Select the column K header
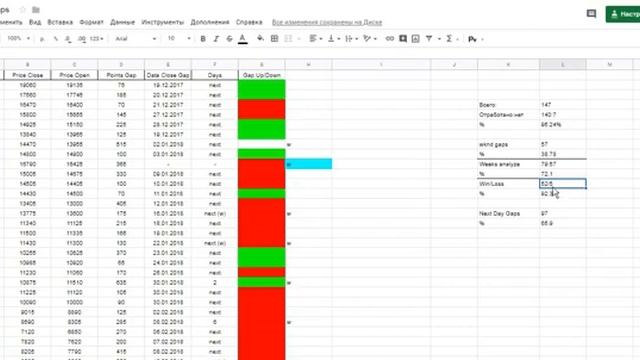 tap(509, 64)
